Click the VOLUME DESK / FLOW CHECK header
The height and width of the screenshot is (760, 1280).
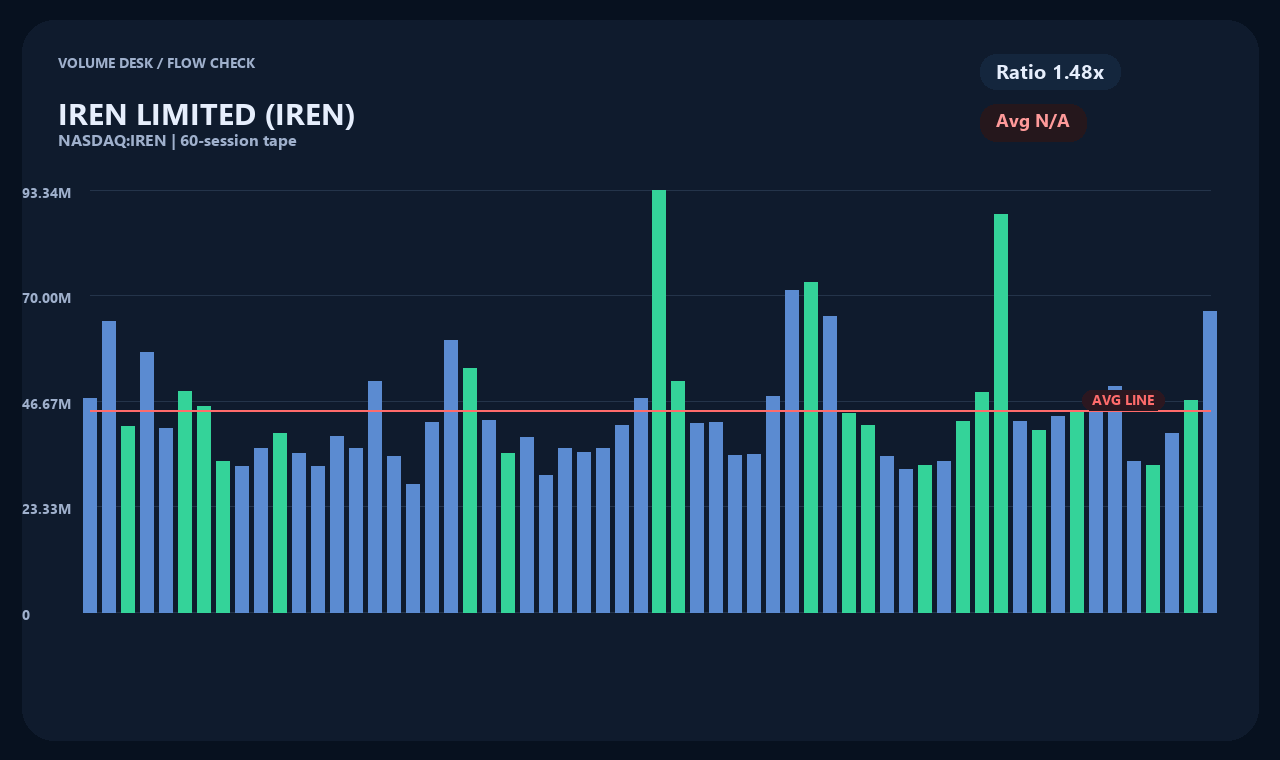(x=156, y=63)
